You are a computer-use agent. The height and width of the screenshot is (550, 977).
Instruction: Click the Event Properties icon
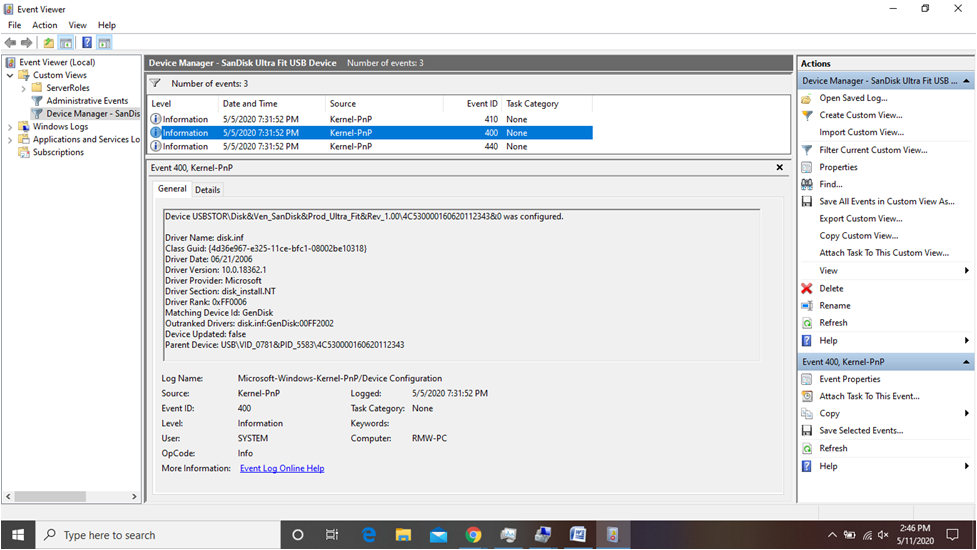click(807, 379)
